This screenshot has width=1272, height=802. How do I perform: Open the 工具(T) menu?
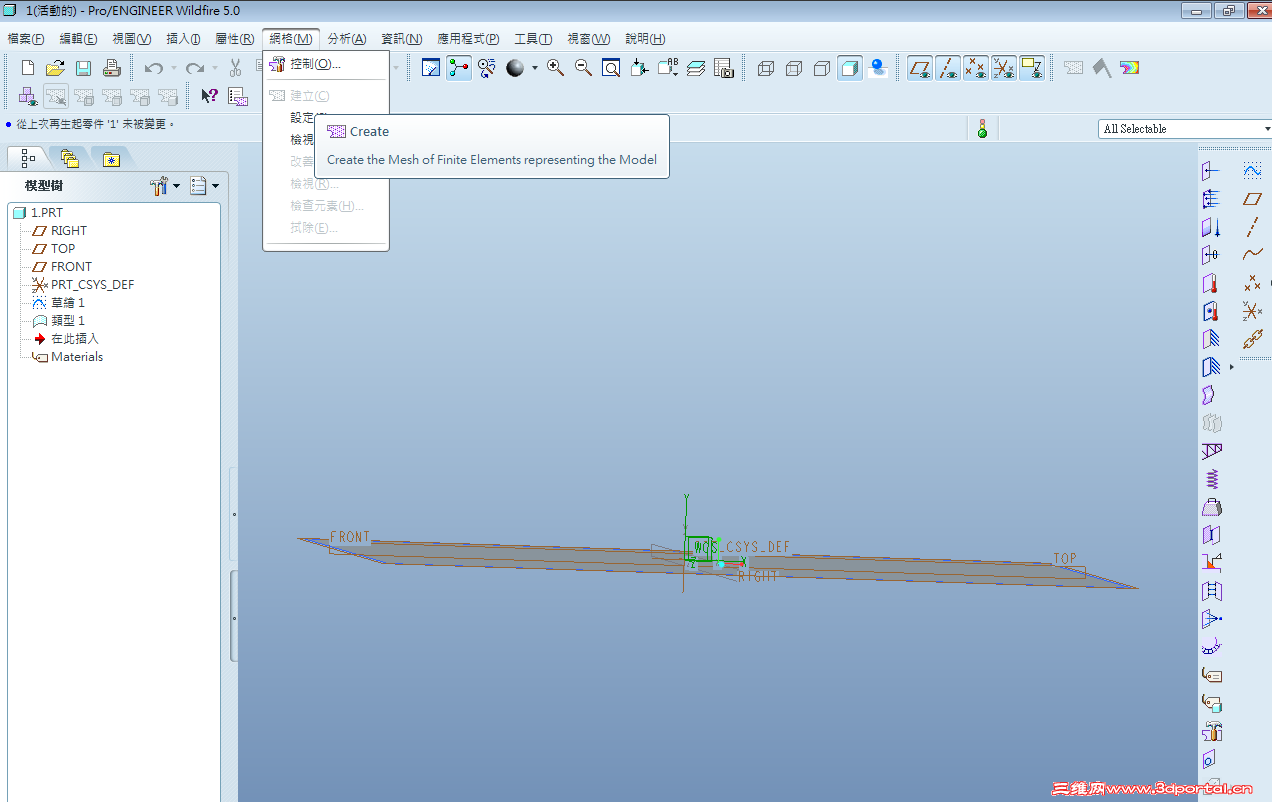(533, 39)
